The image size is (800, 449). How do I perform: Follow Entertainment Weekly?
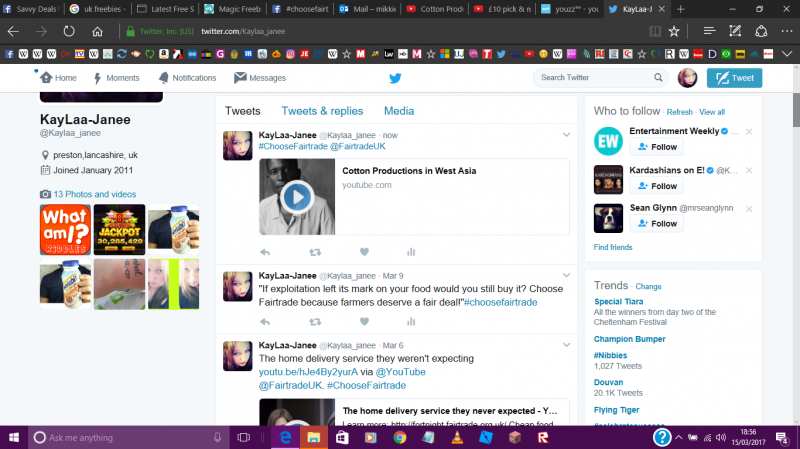(x=657, y=147)
